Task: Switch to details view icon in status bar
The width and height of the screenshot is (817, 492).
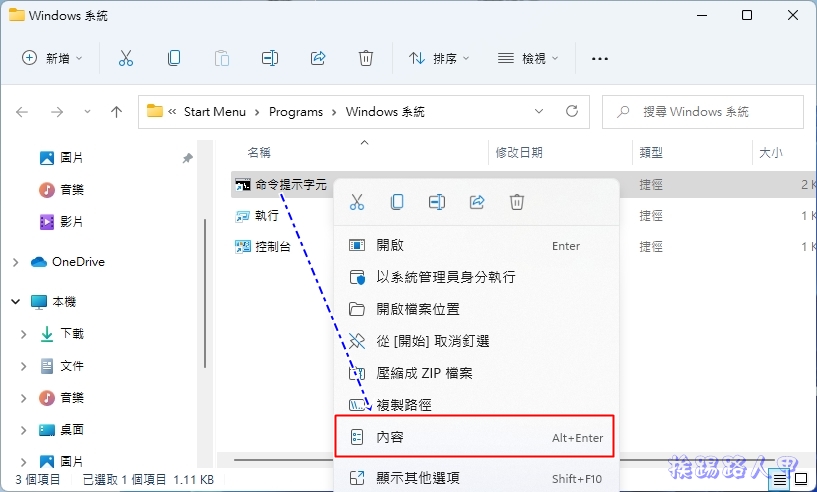Action: [779, 479]
